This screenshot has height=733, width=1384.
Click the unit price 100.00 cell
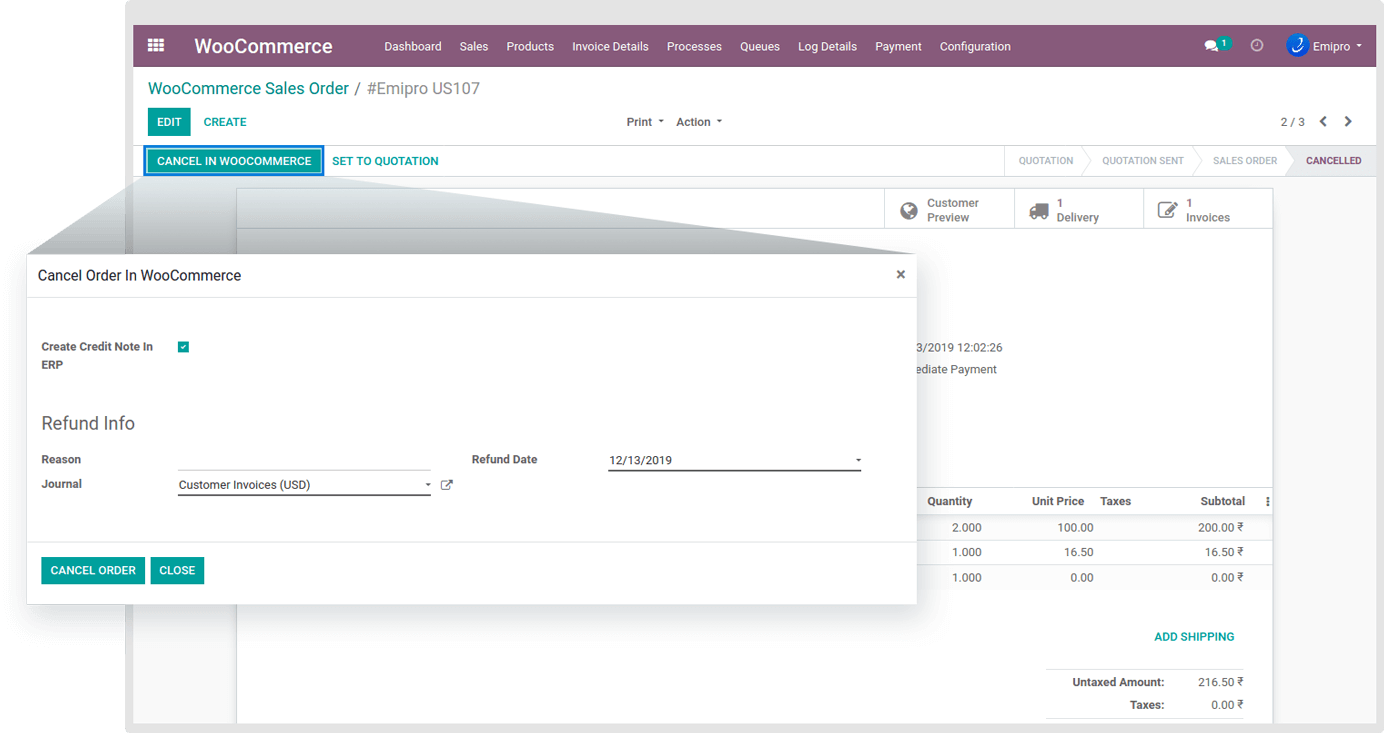1075,527
